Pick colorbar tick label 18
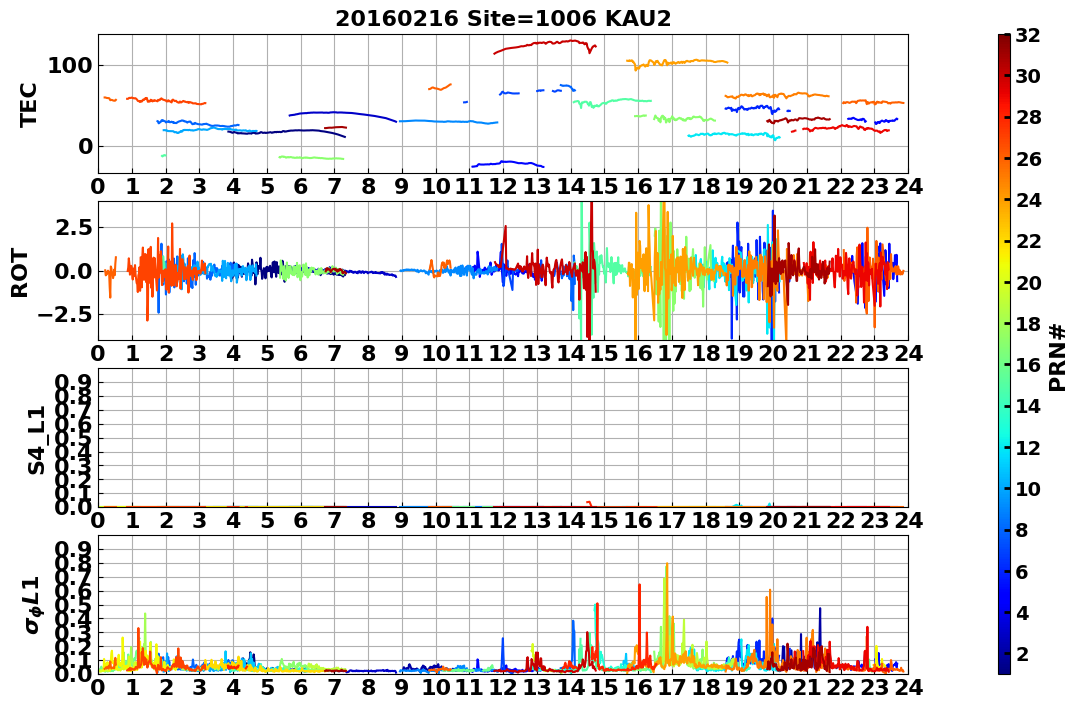This screenshot has width=1077, height=709. point(1028,324)
